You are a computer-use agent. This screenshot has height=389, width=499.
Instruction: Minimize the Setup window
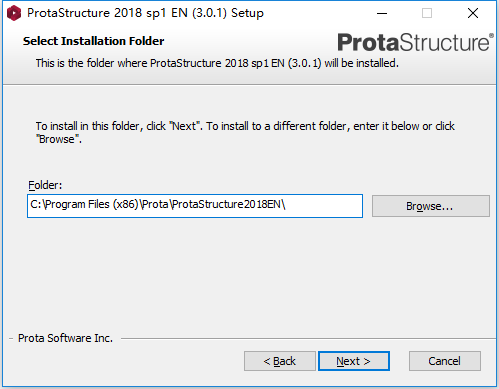click(382, 13)
